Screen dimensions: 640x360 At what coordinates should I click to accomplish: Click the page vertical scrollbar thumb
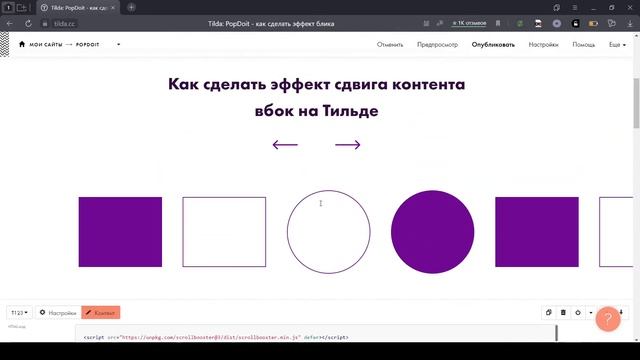[636, 103]
